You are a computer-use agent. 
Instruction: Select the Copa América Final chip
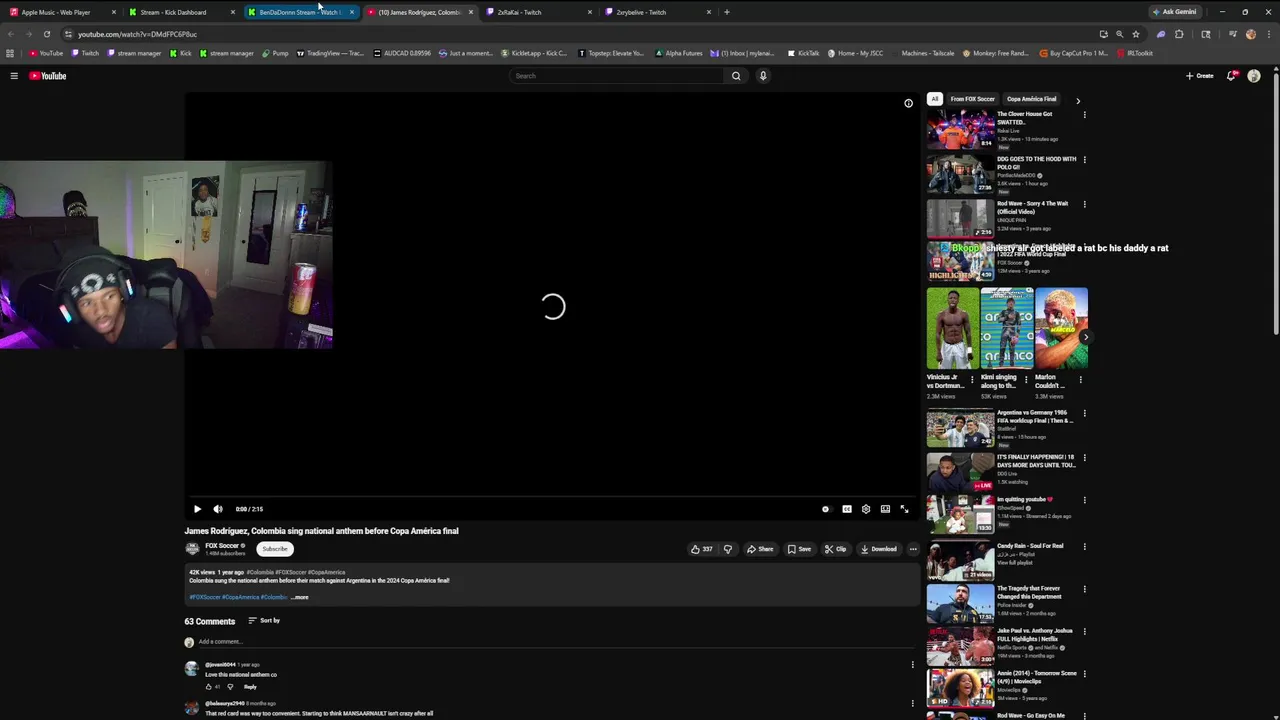[x=1031, y=99]
